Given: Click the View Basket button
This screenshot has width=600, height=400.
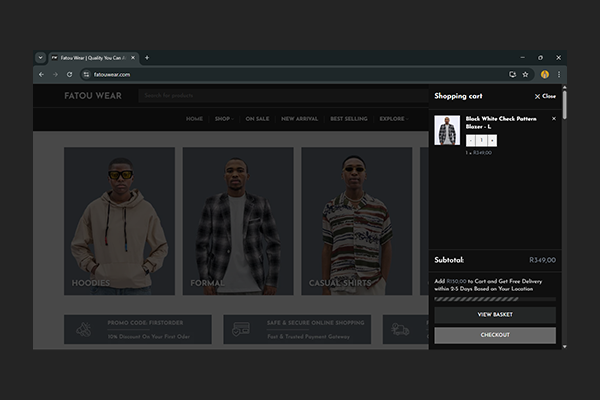Looking at the screenshot, I should [x=494, y=315].
